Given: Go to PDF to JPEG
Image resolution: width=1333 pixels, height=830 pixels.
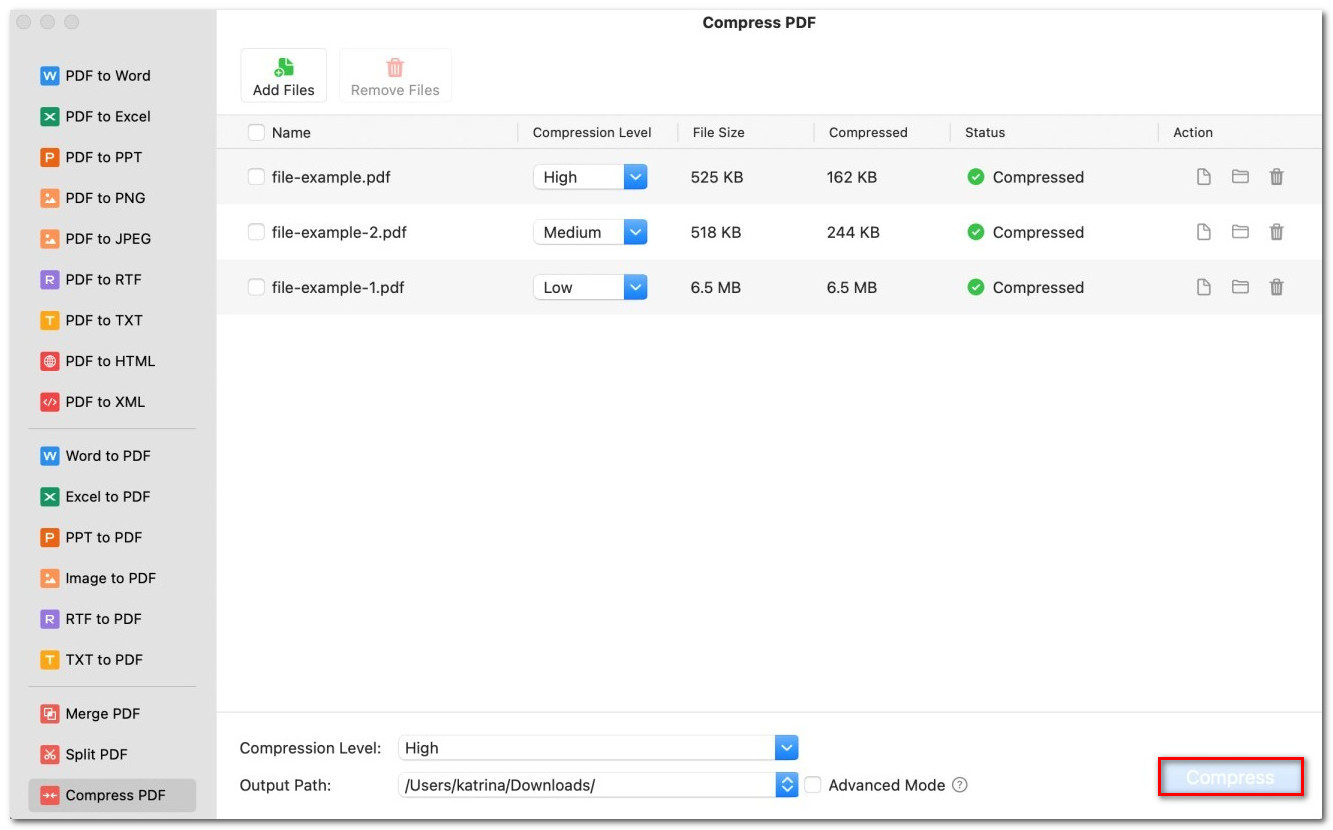Looking at the screenshot, I should pyautogui.click(x=96, y=239).
